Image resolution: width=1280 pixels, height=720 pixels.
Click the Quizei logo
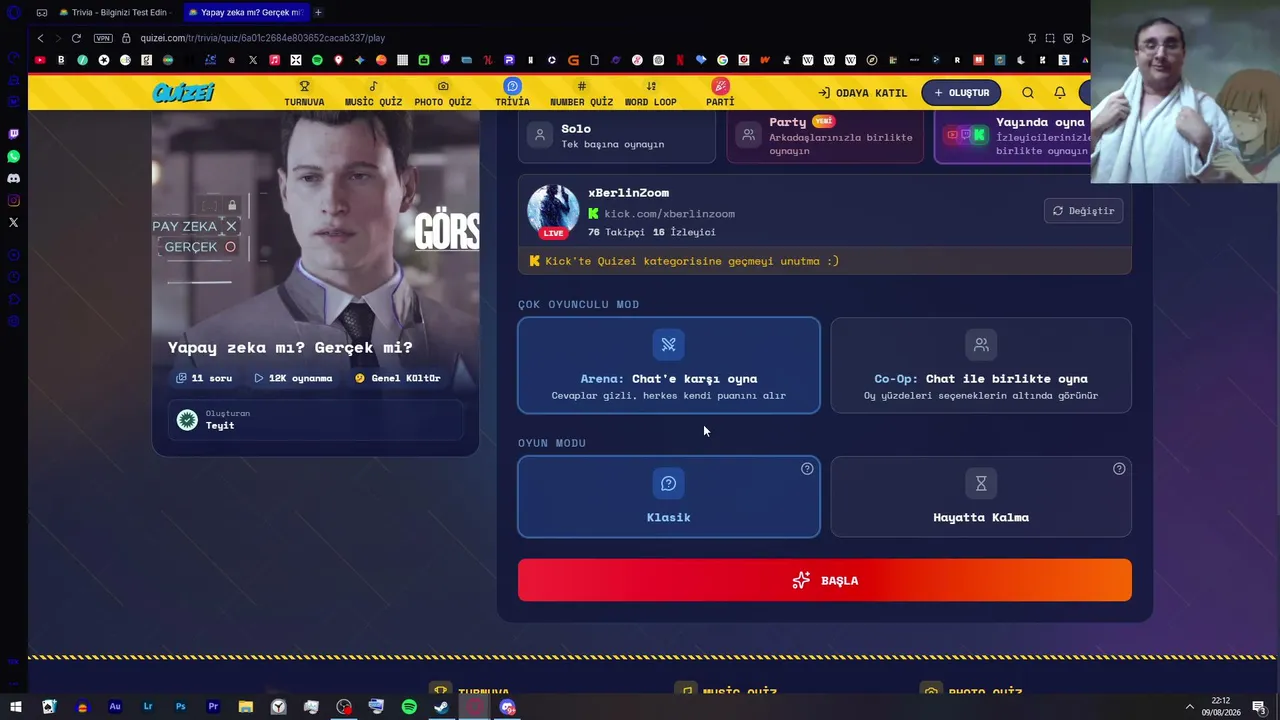(x=183, y=93)
